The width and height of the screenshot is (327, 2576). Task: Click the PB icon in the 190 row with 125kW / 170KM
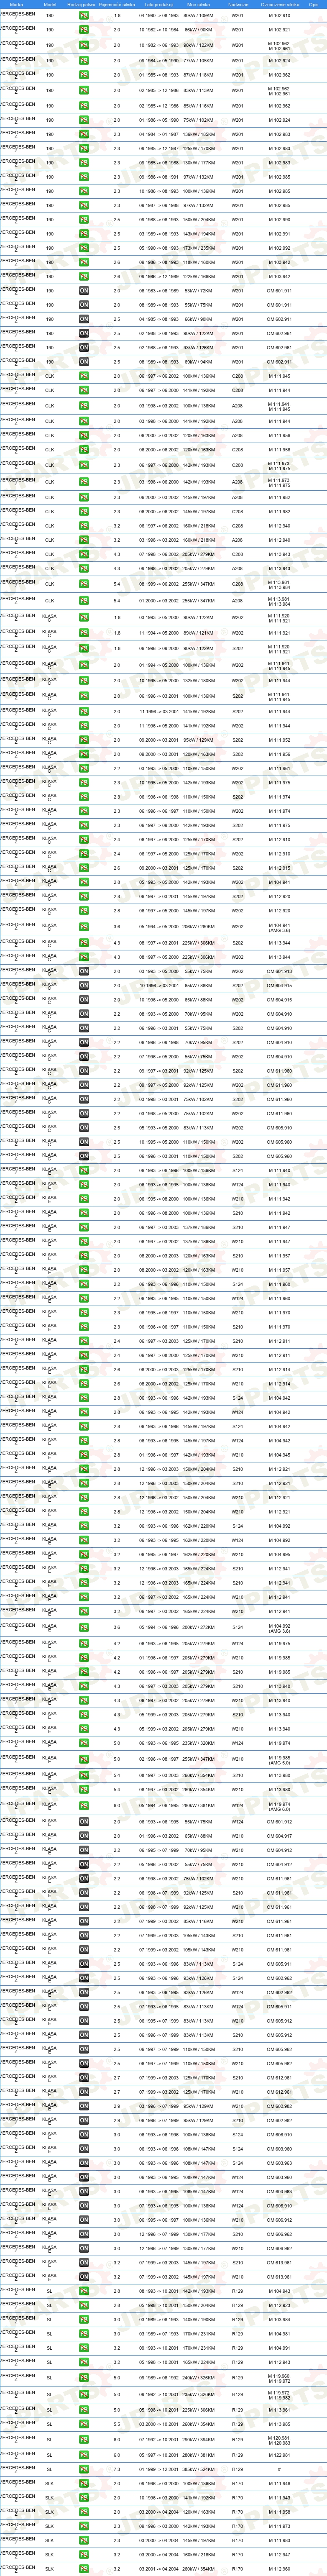click(x=84, y=148)
